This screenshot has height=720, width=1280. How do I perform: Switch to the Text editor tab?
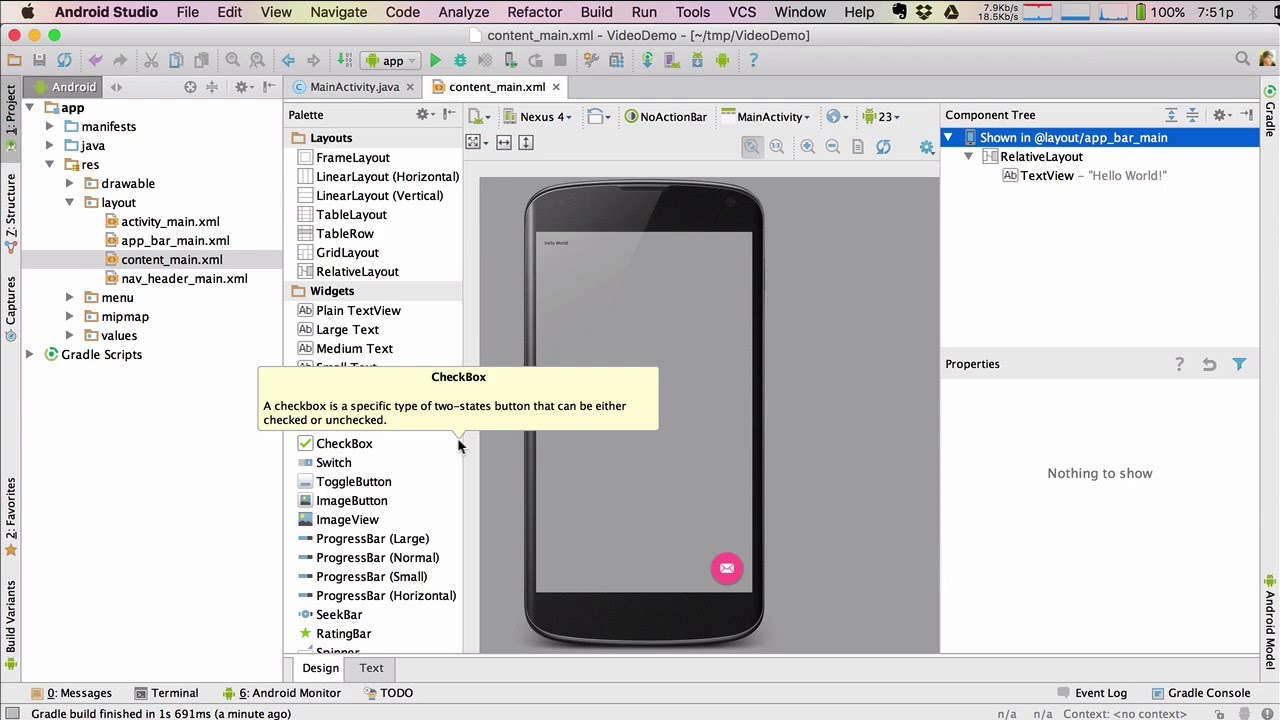point(371,668)
